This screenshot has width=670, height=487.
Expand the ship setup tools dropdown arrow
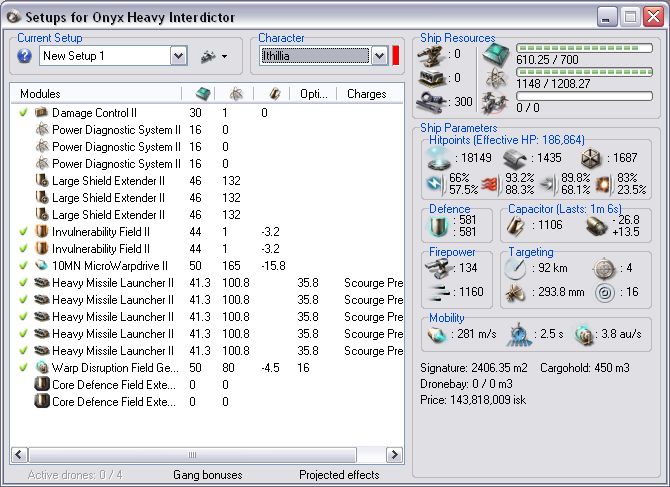[224, 56]
